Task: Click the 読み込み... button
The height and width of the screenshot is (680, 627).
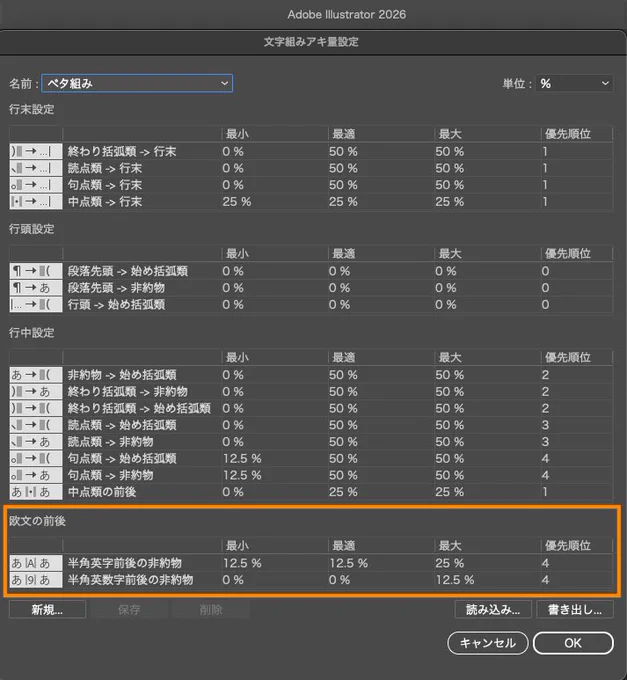Action: pos(493,610)
